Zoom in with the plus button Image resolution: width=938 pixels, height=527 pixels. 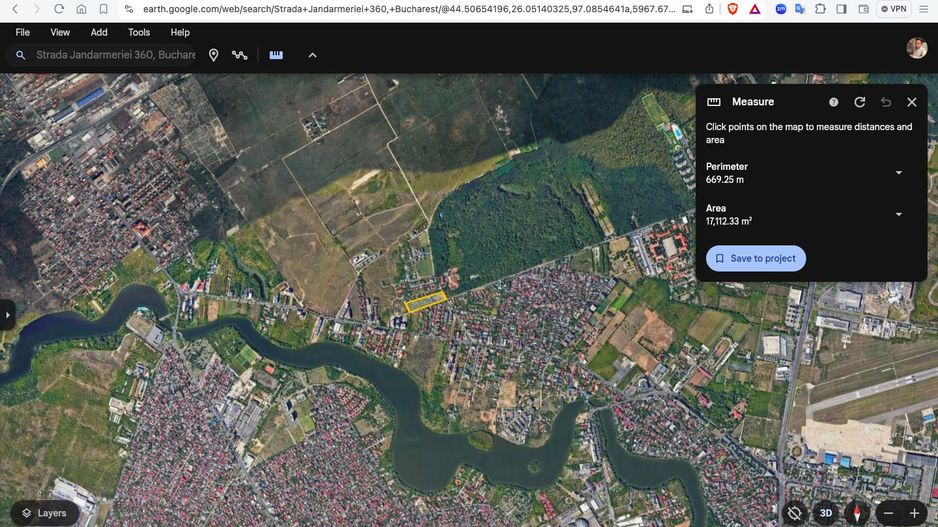point(913,513)
